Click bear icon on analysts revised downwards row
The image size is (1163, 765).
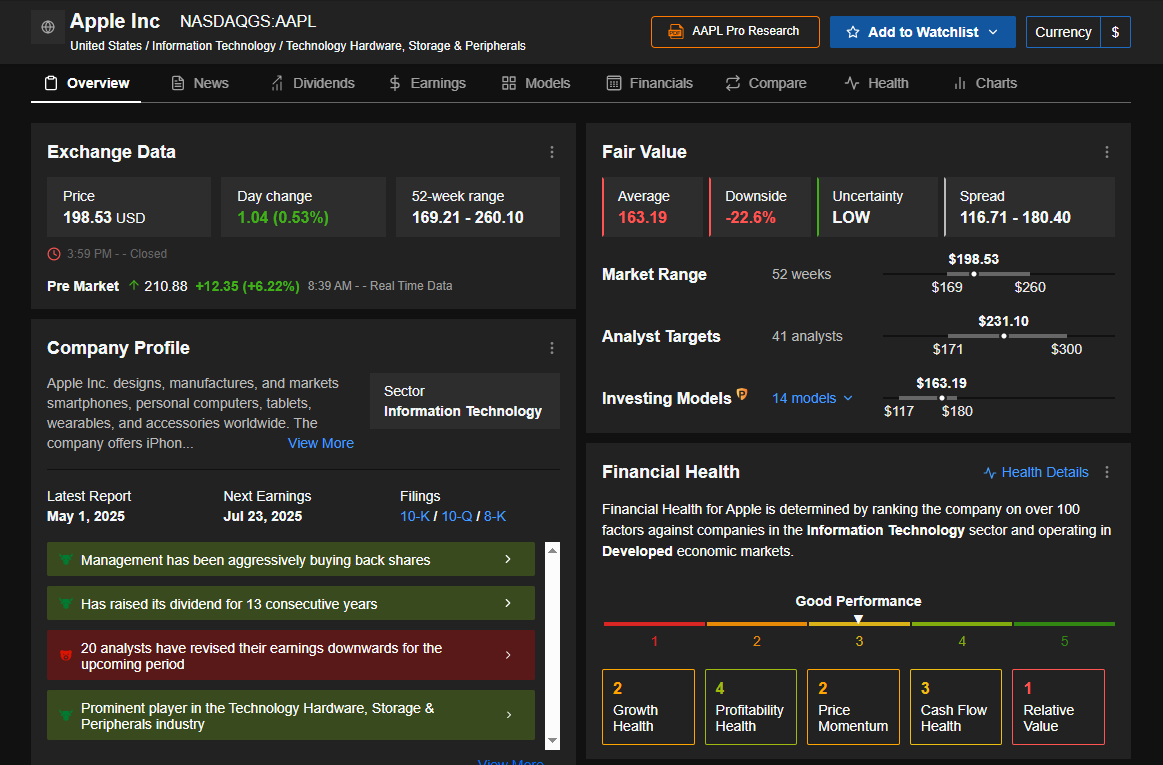[x=65, y=655]
